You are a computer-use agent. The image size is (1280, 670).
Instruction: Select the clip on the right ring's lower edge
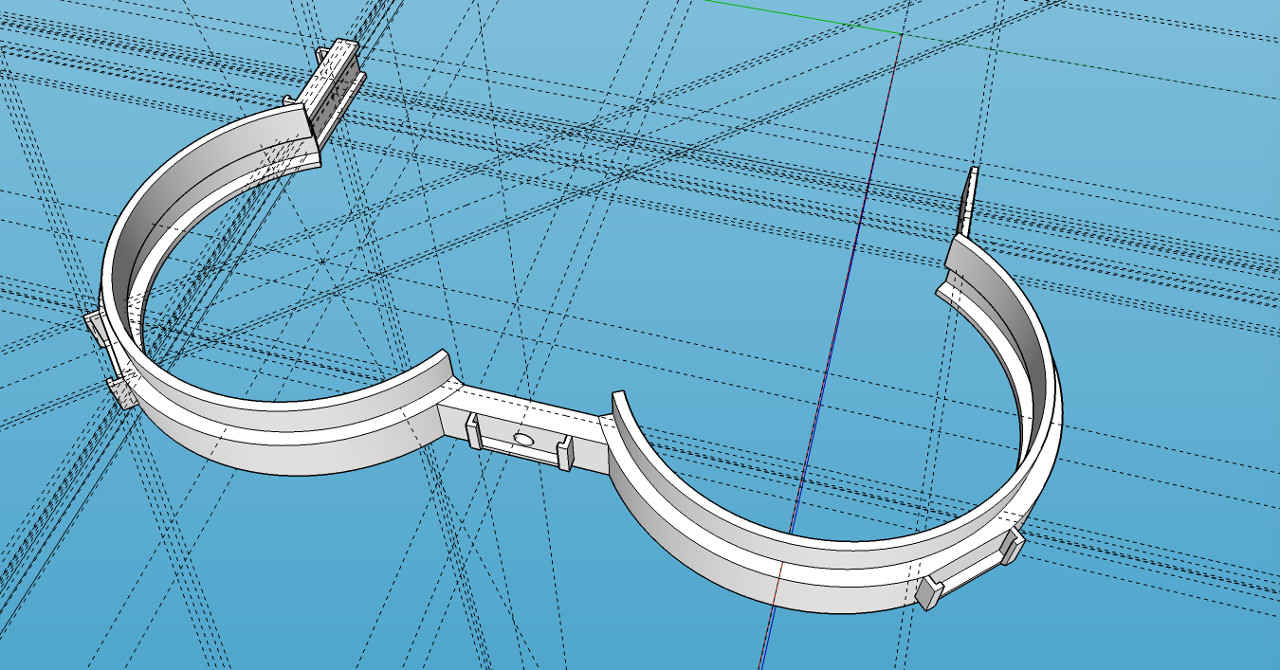point(970,568)
